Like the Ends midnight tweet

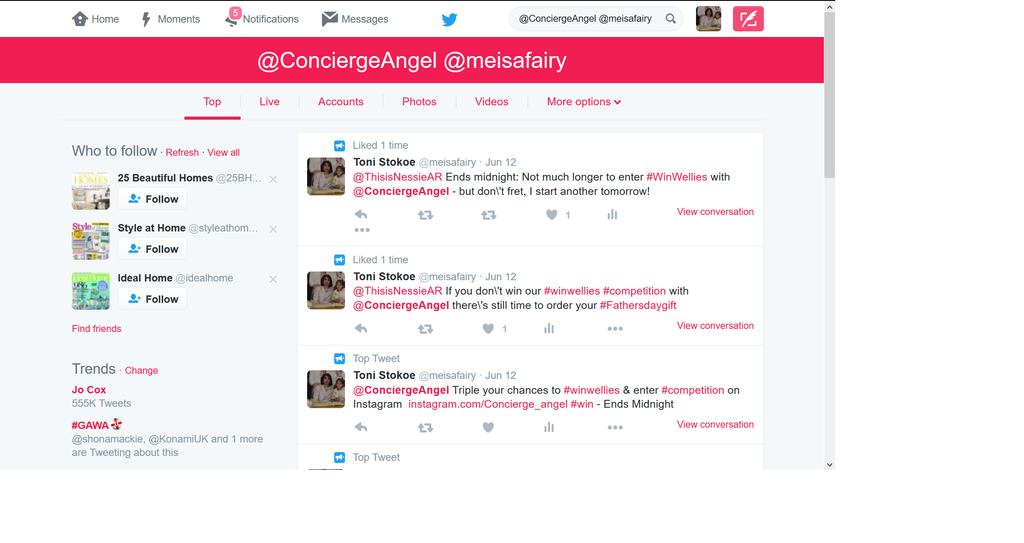[x=552, y=214]
